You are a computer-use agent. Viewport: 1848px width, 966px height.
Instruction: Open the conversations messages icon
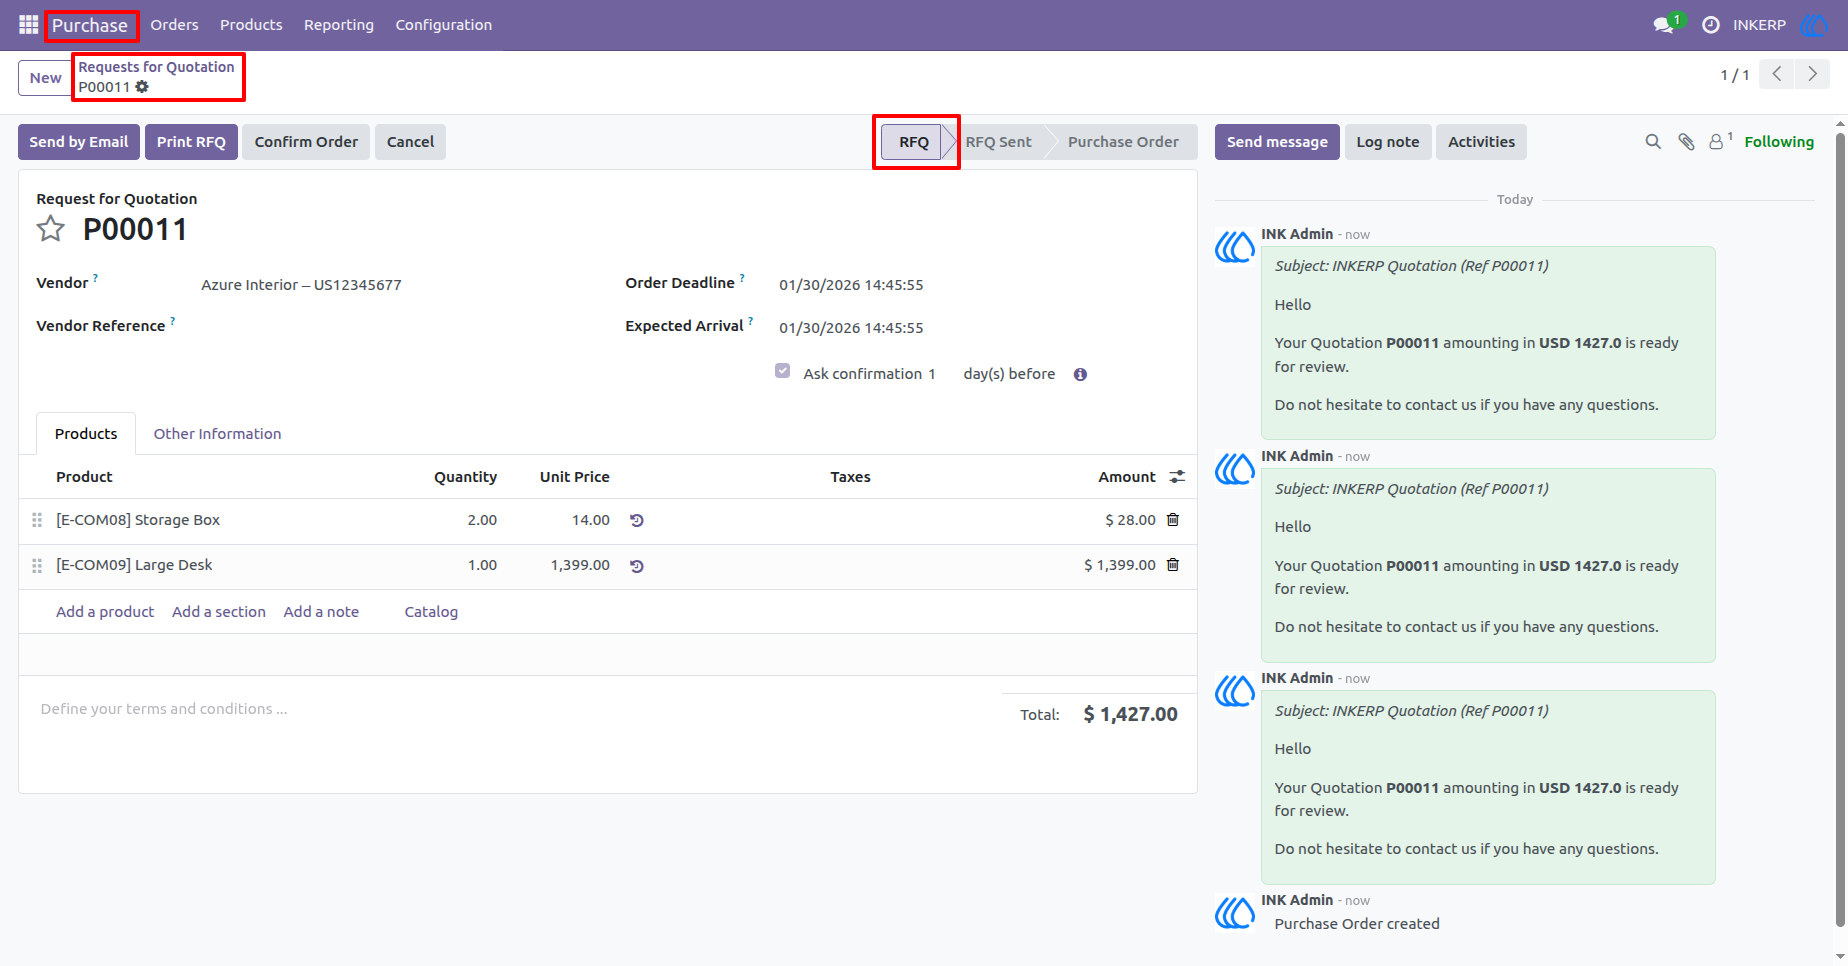pyautogui.click(x=1664, y=25)
